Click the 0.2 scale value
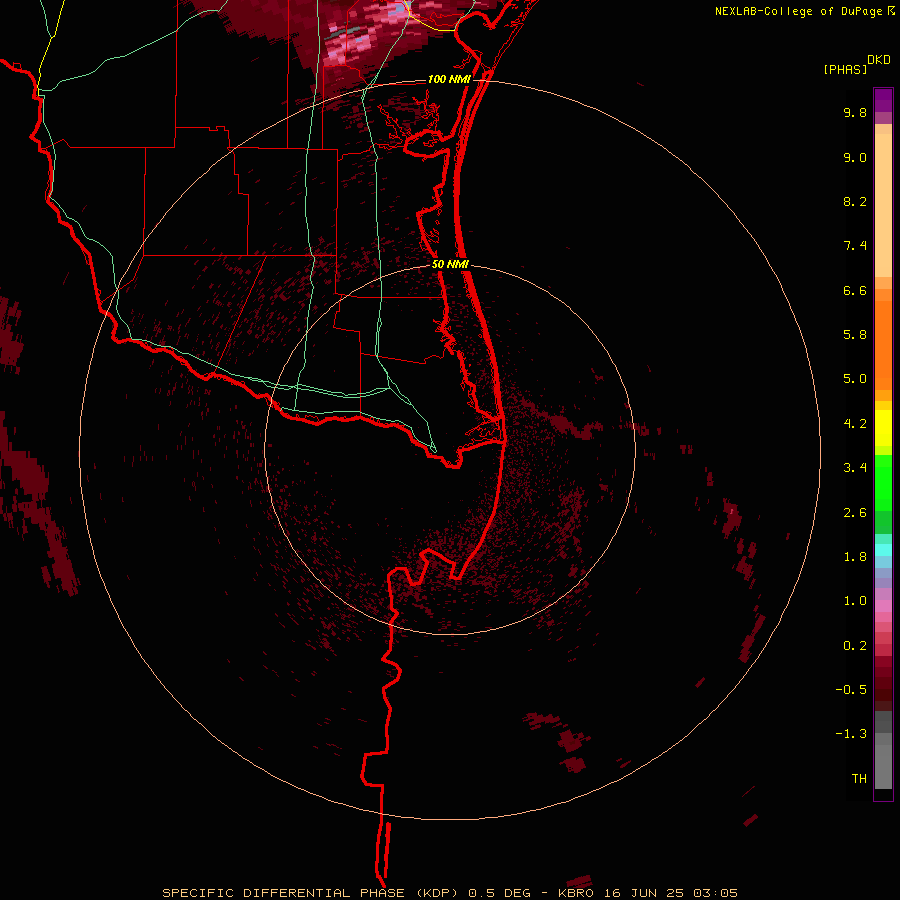 point(855,646)
